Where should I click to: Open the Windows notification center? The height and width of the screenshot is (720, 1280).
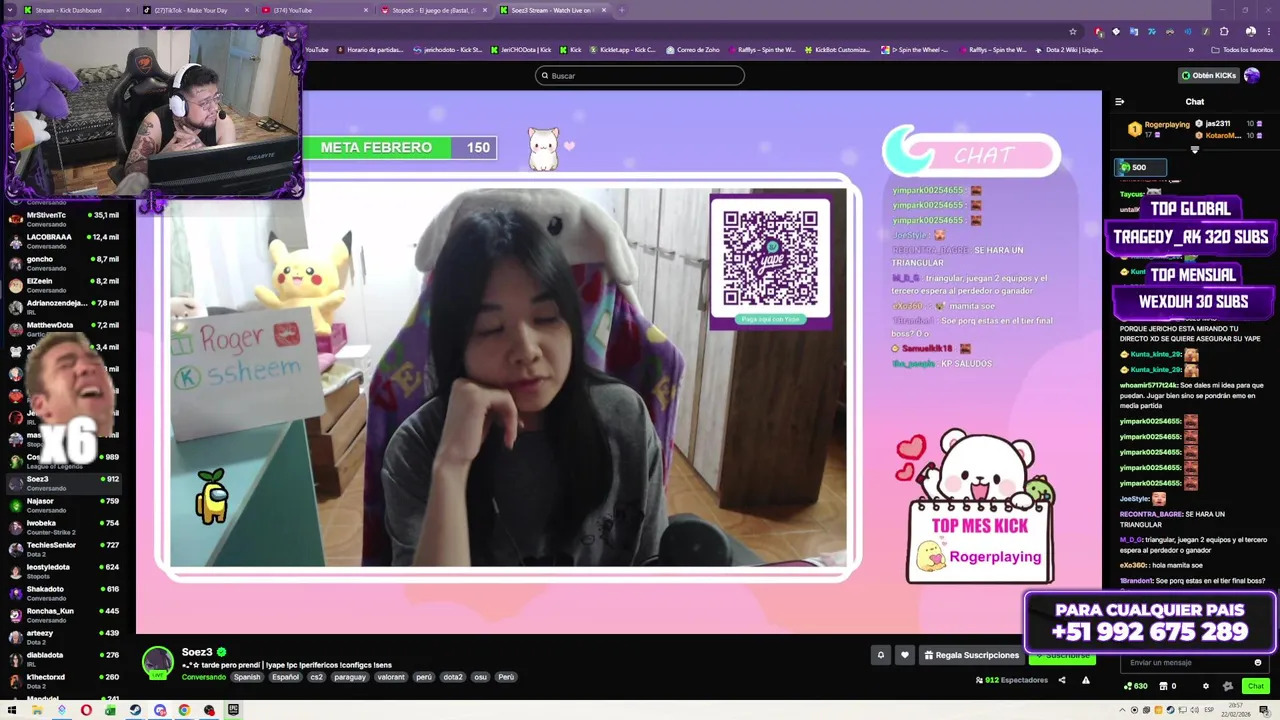(x=1265, y=711)
